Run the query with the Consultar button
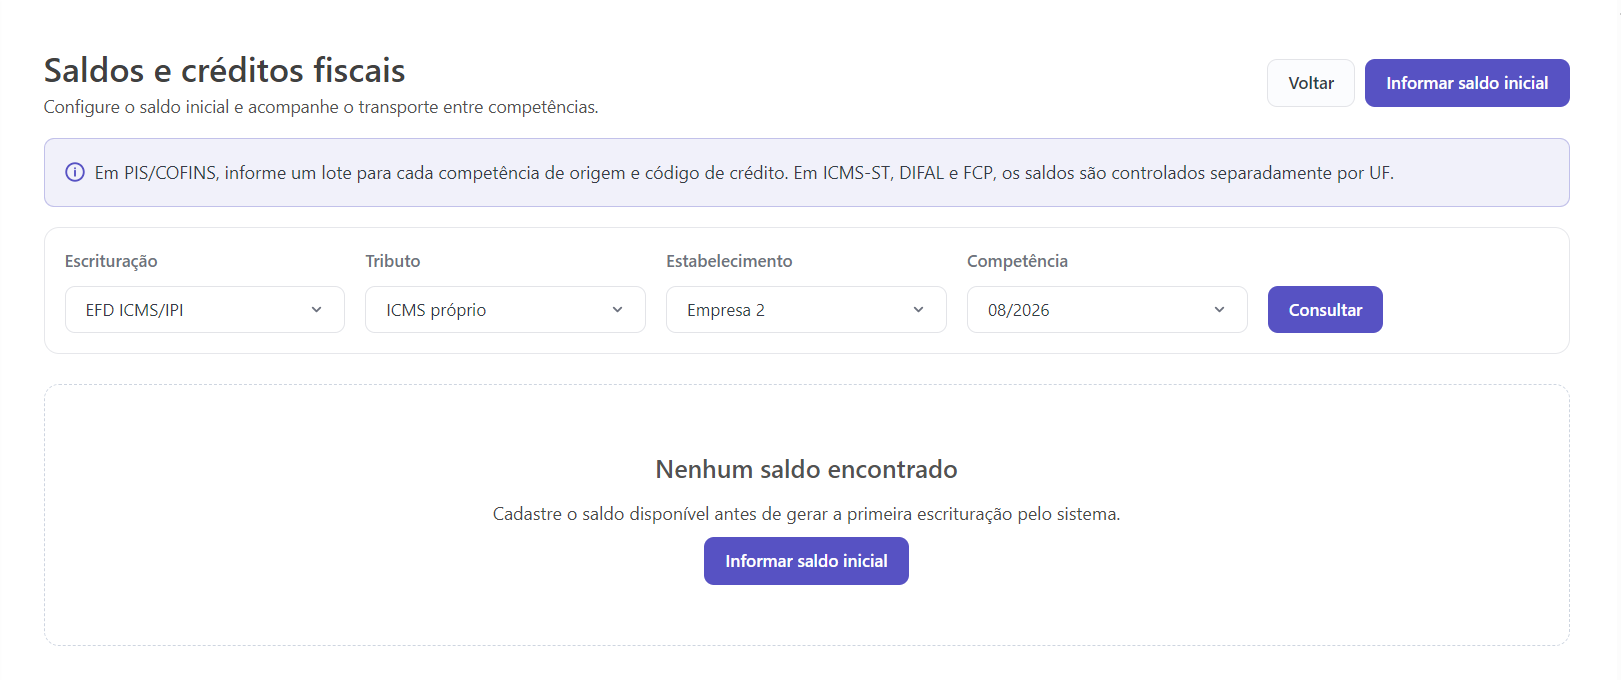Screen dimensions: 1621x680 [1325, 310]
